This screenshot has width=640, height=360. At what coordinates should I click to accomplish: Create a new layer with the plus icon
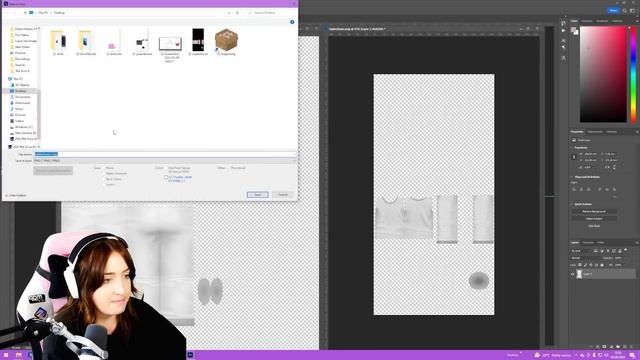pyautogui.click(x=624, y=347)
